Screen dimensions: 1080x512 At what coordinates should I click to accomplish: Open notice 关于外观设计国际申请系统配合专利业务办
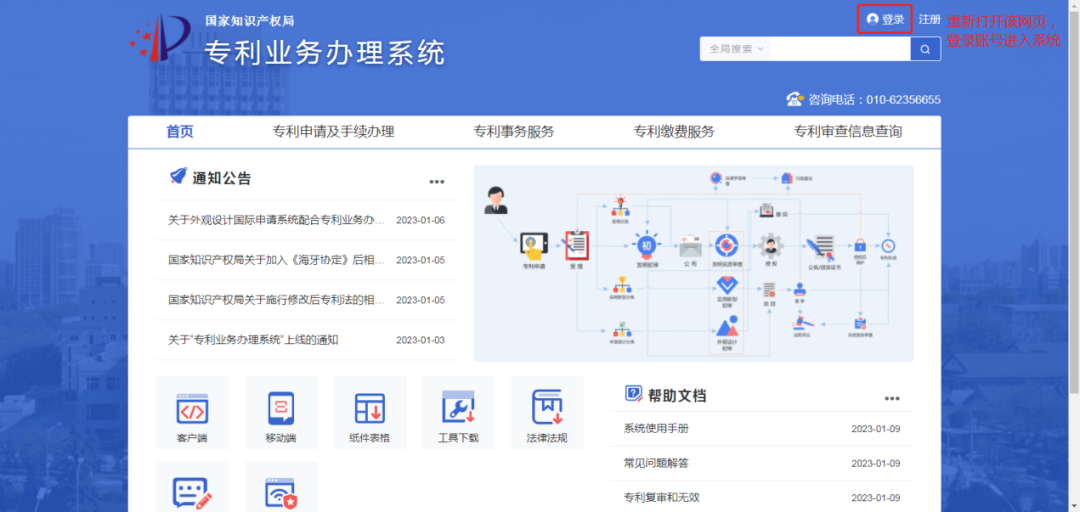pos(276,221)
